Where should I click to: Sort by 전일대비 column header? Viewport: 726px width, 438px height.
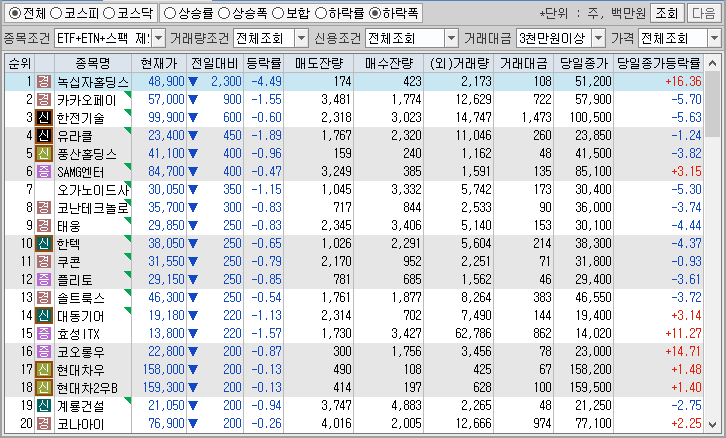(x=215, y=63)
